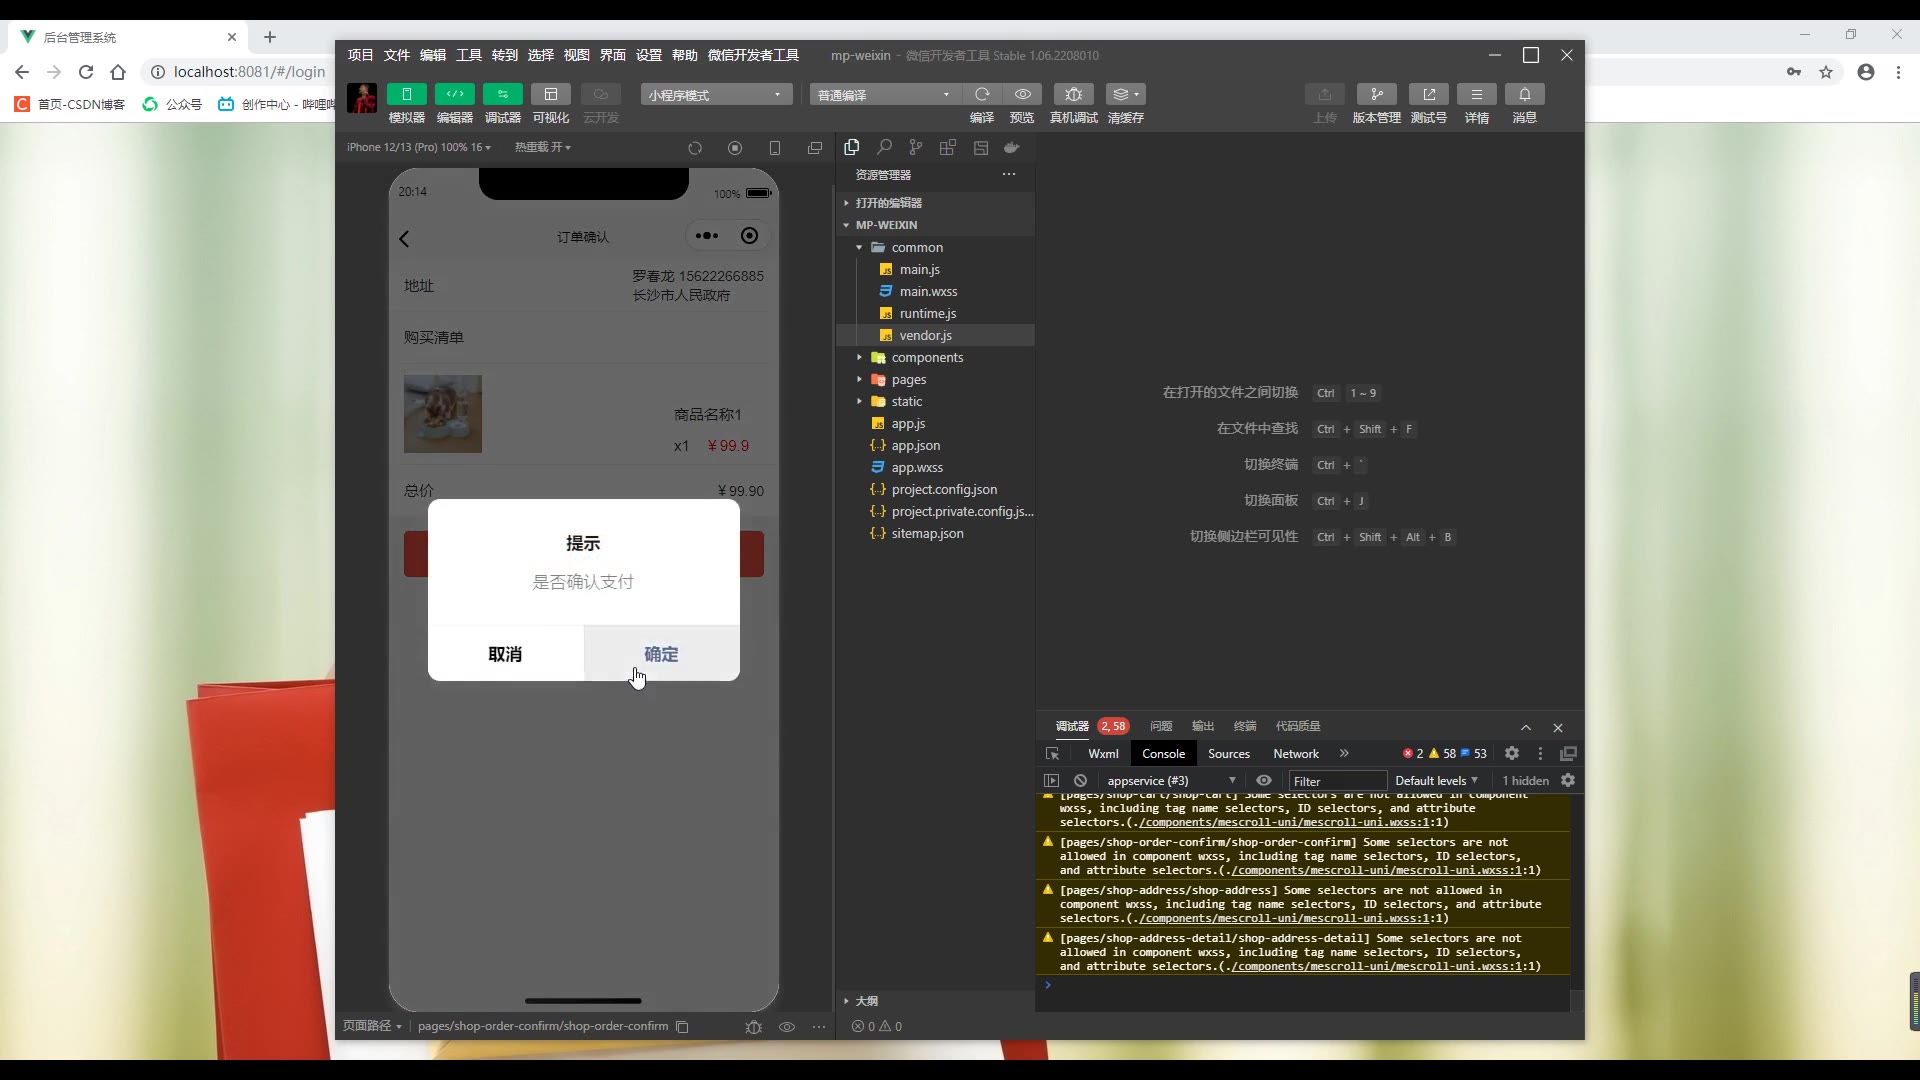Click the 上传 upload icon
1920x1080 pixels.
point(1325,94)
